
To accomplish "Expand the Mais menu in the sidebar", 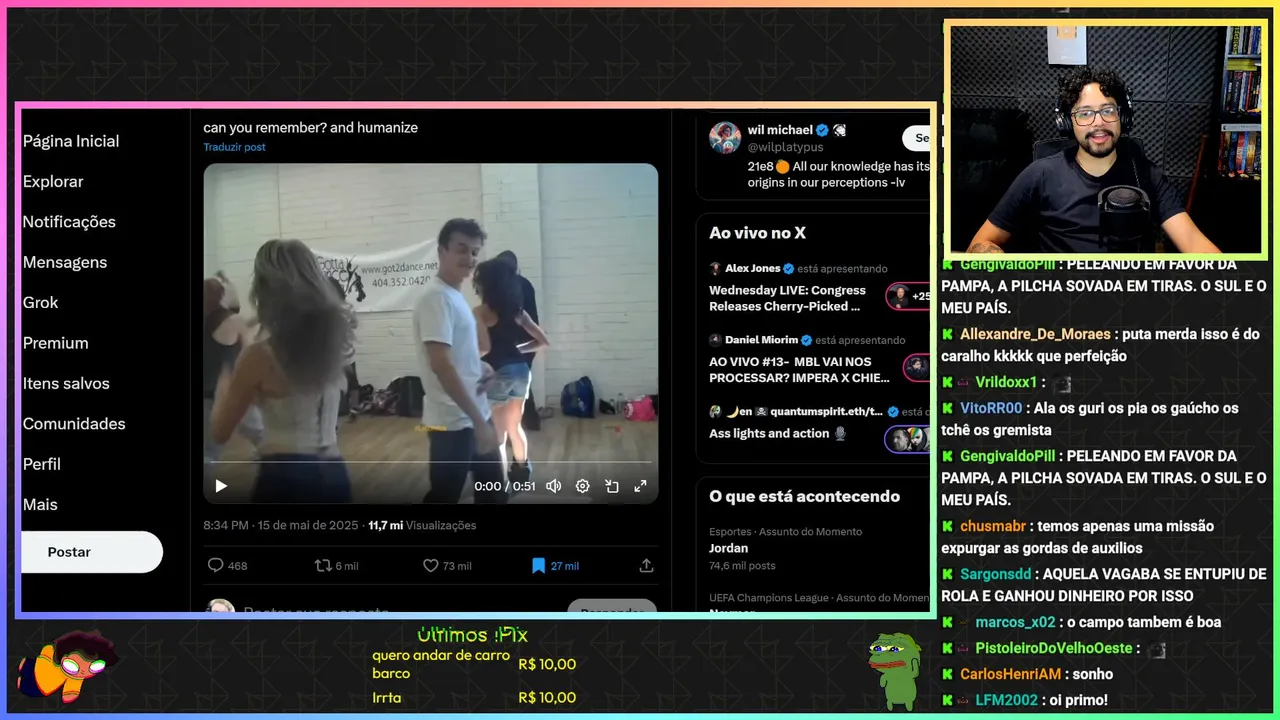I will (40, 504).
